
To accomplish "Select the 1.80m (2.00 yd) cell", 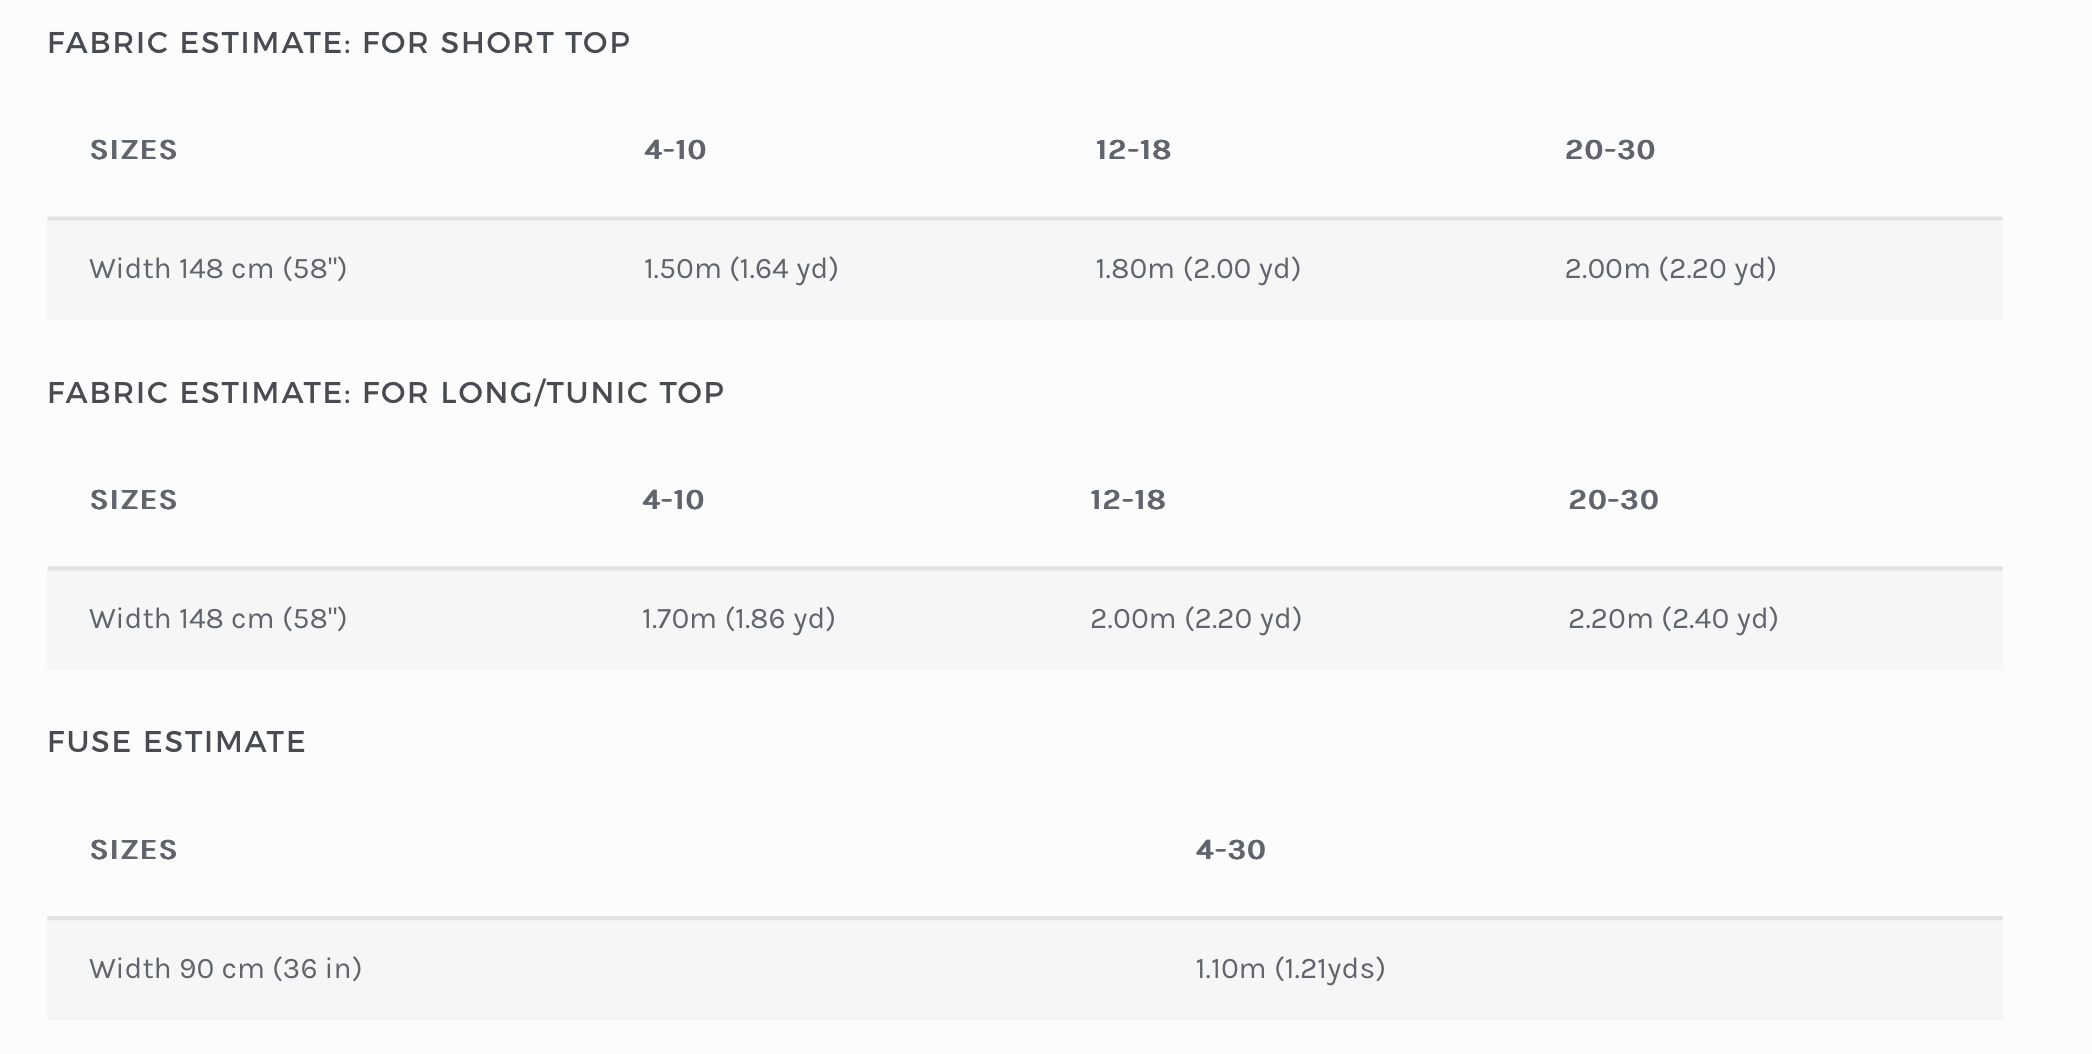I will (1198, 269).
